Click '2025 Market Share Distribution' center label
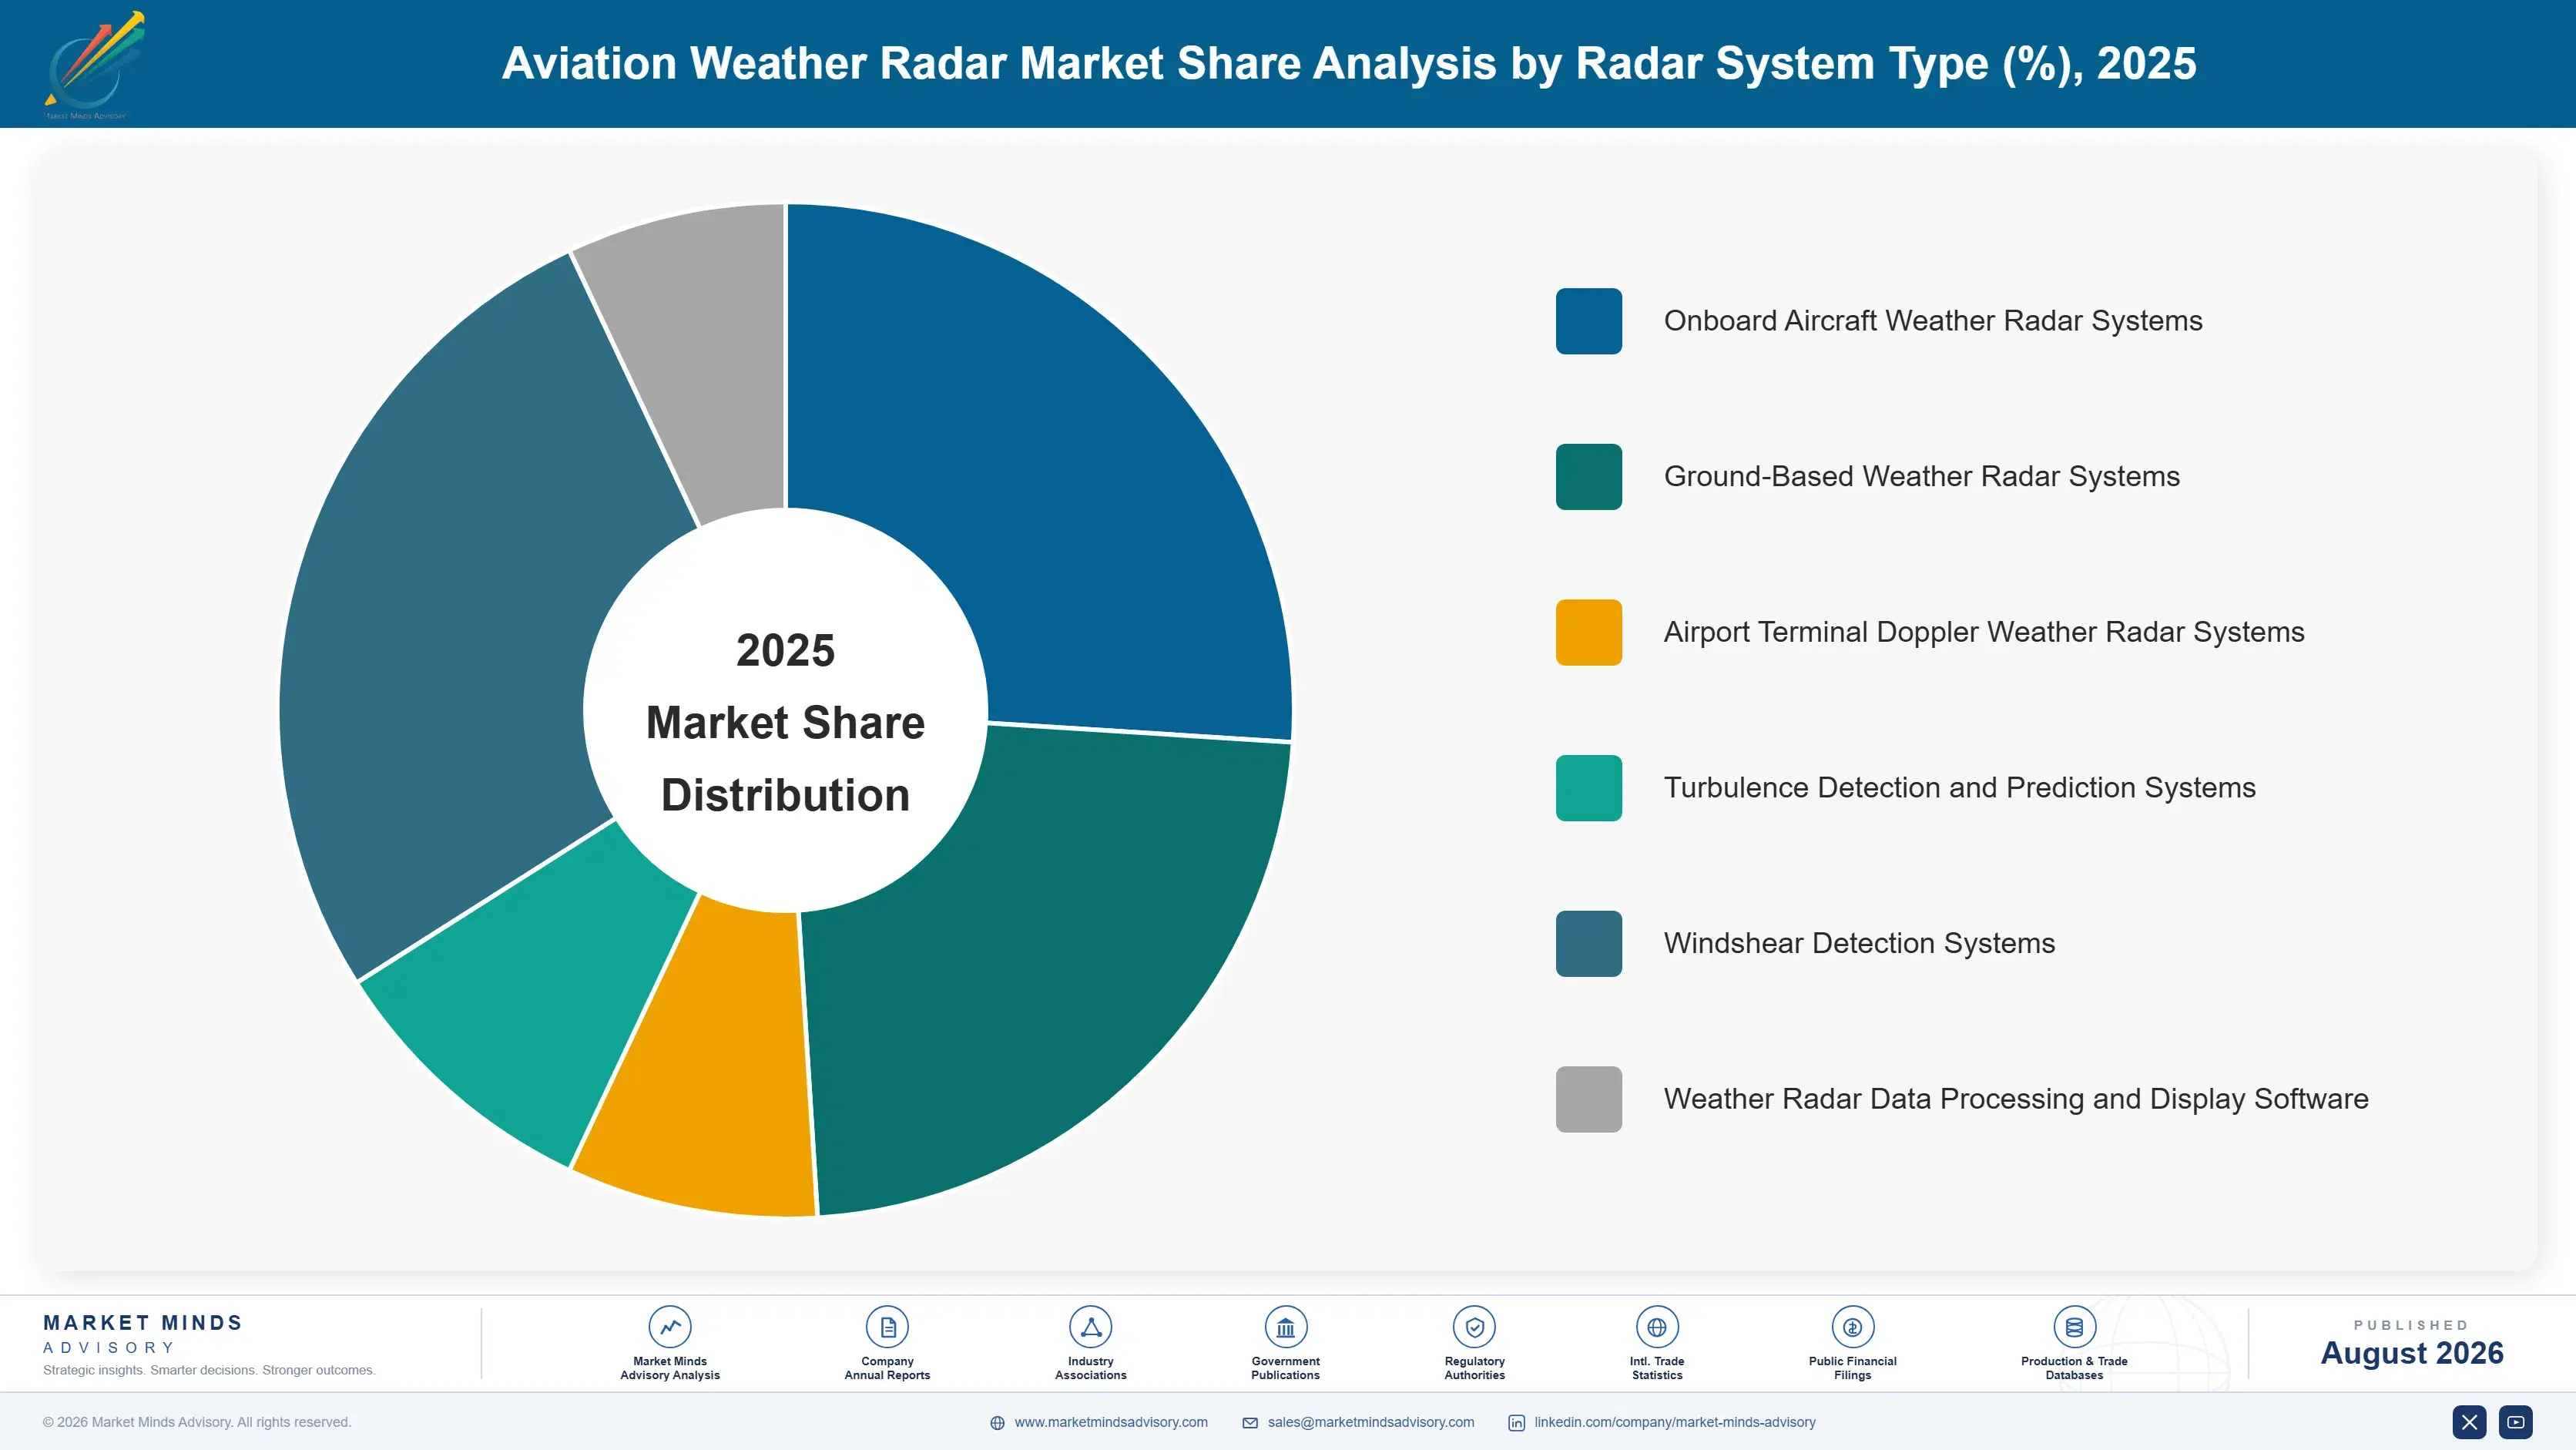The height and width of the screenshot is (1450, 2576). tap(785, 722)
